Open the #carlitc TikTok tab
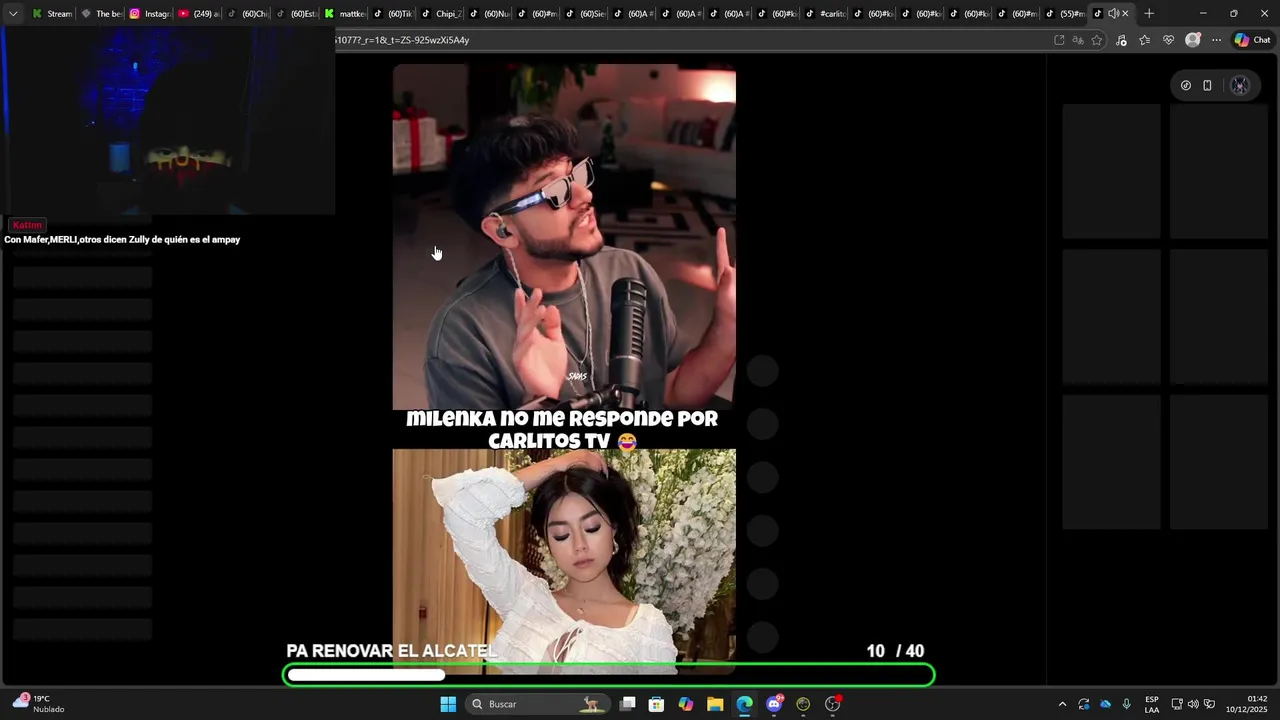1280x720 pixels. click(826, 14)
